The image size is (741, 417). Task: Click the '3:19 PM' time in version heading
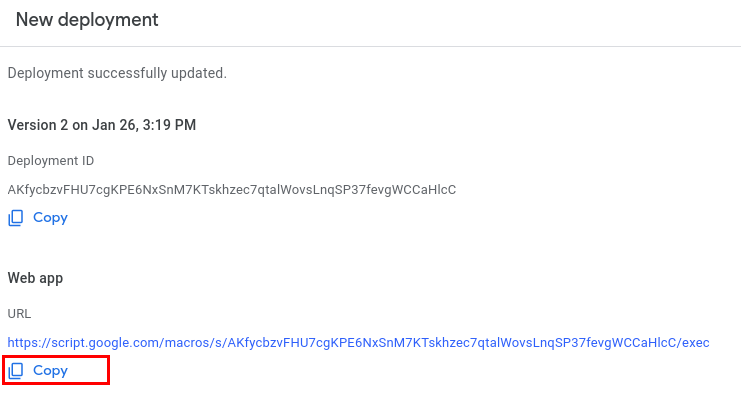click(169, 125)
